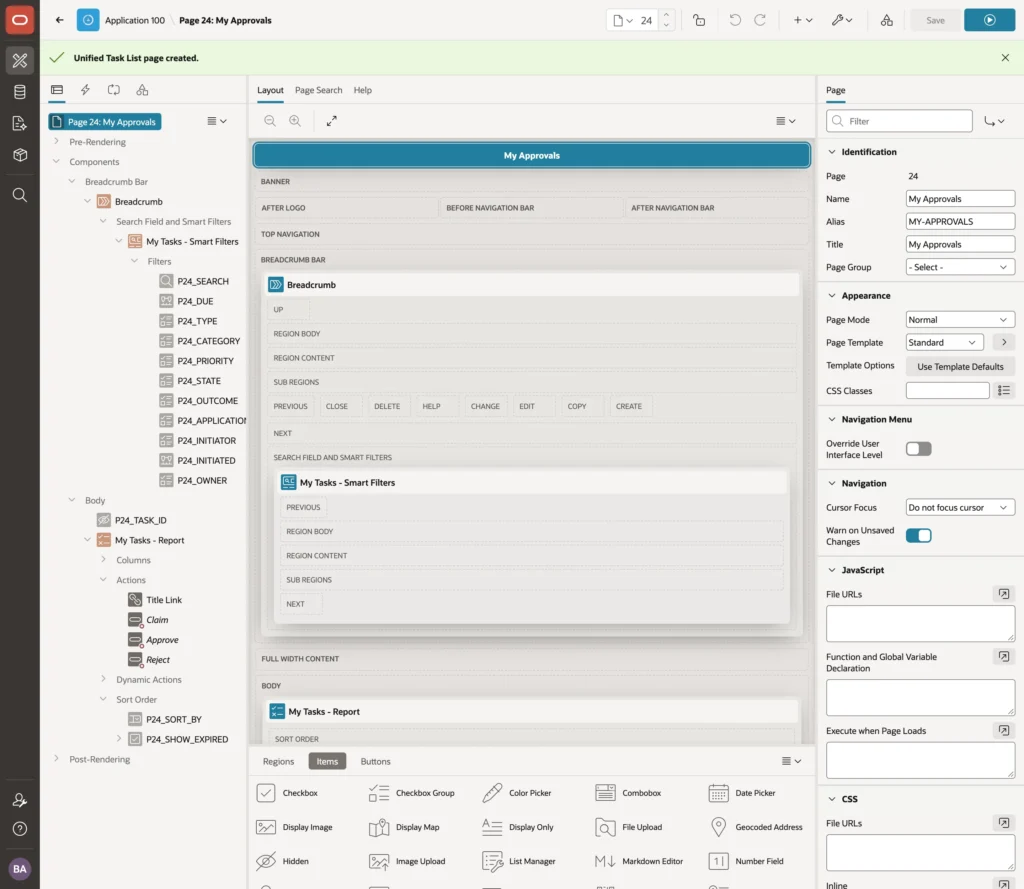Viewport: 1024px width, 889px height.
Task: Click the BA user avatar
Action: click(x=20, y=869)
